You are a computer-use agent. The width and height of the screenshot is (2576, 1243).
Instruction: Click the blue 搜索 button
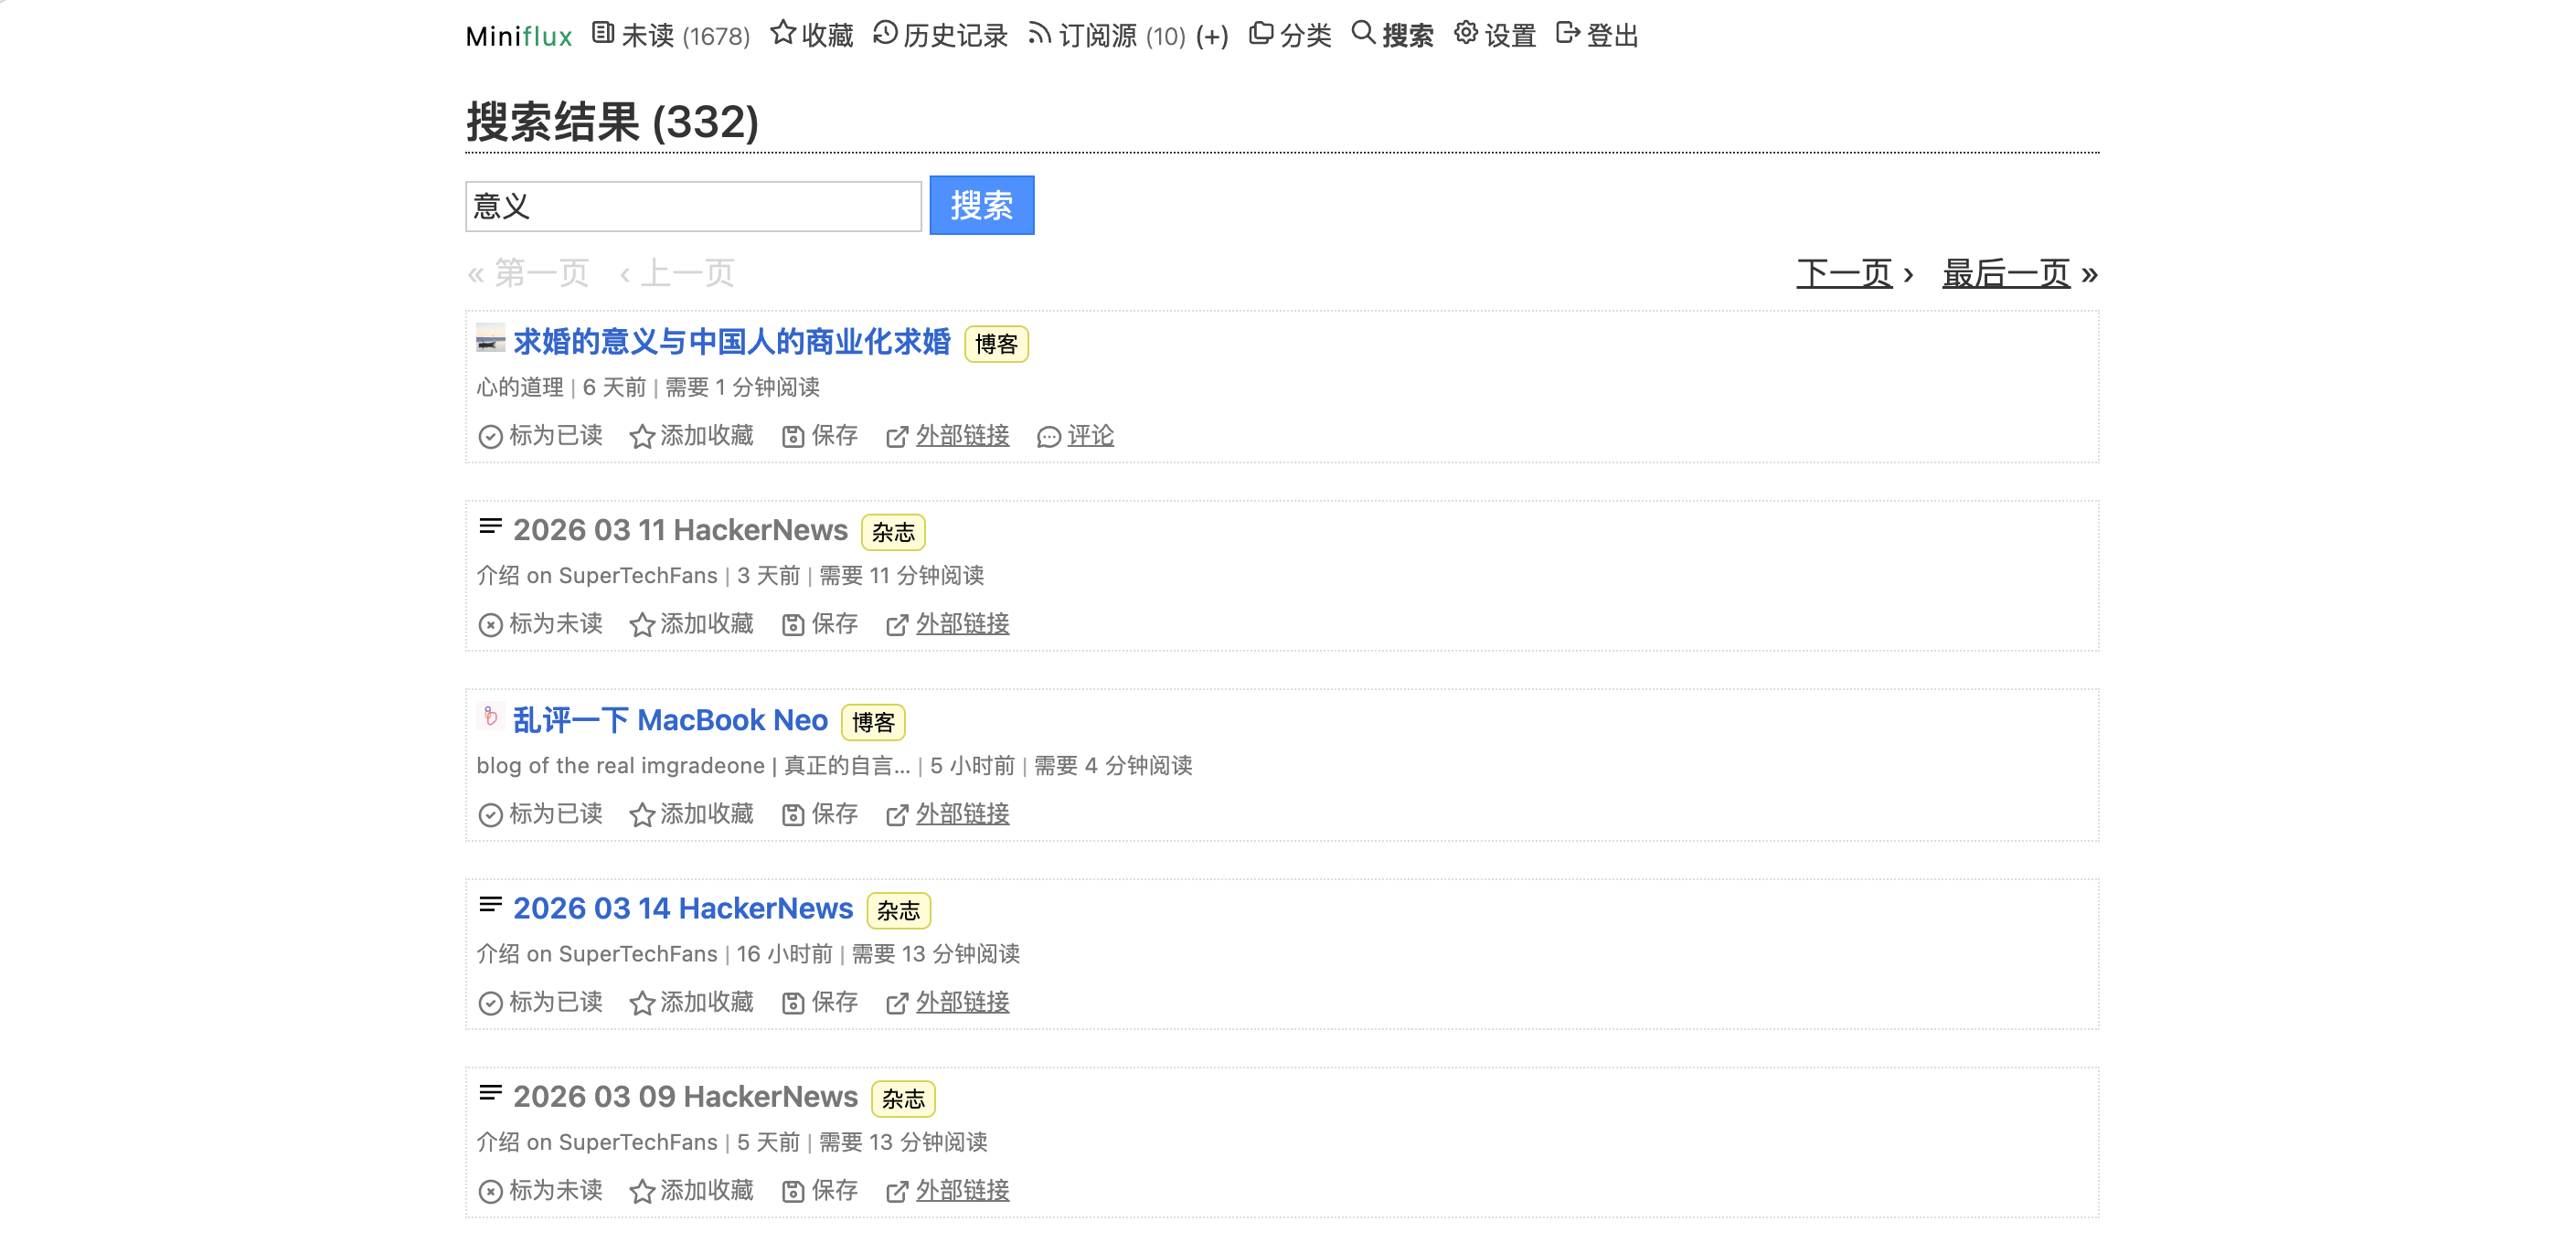click(x=981, y=205)
